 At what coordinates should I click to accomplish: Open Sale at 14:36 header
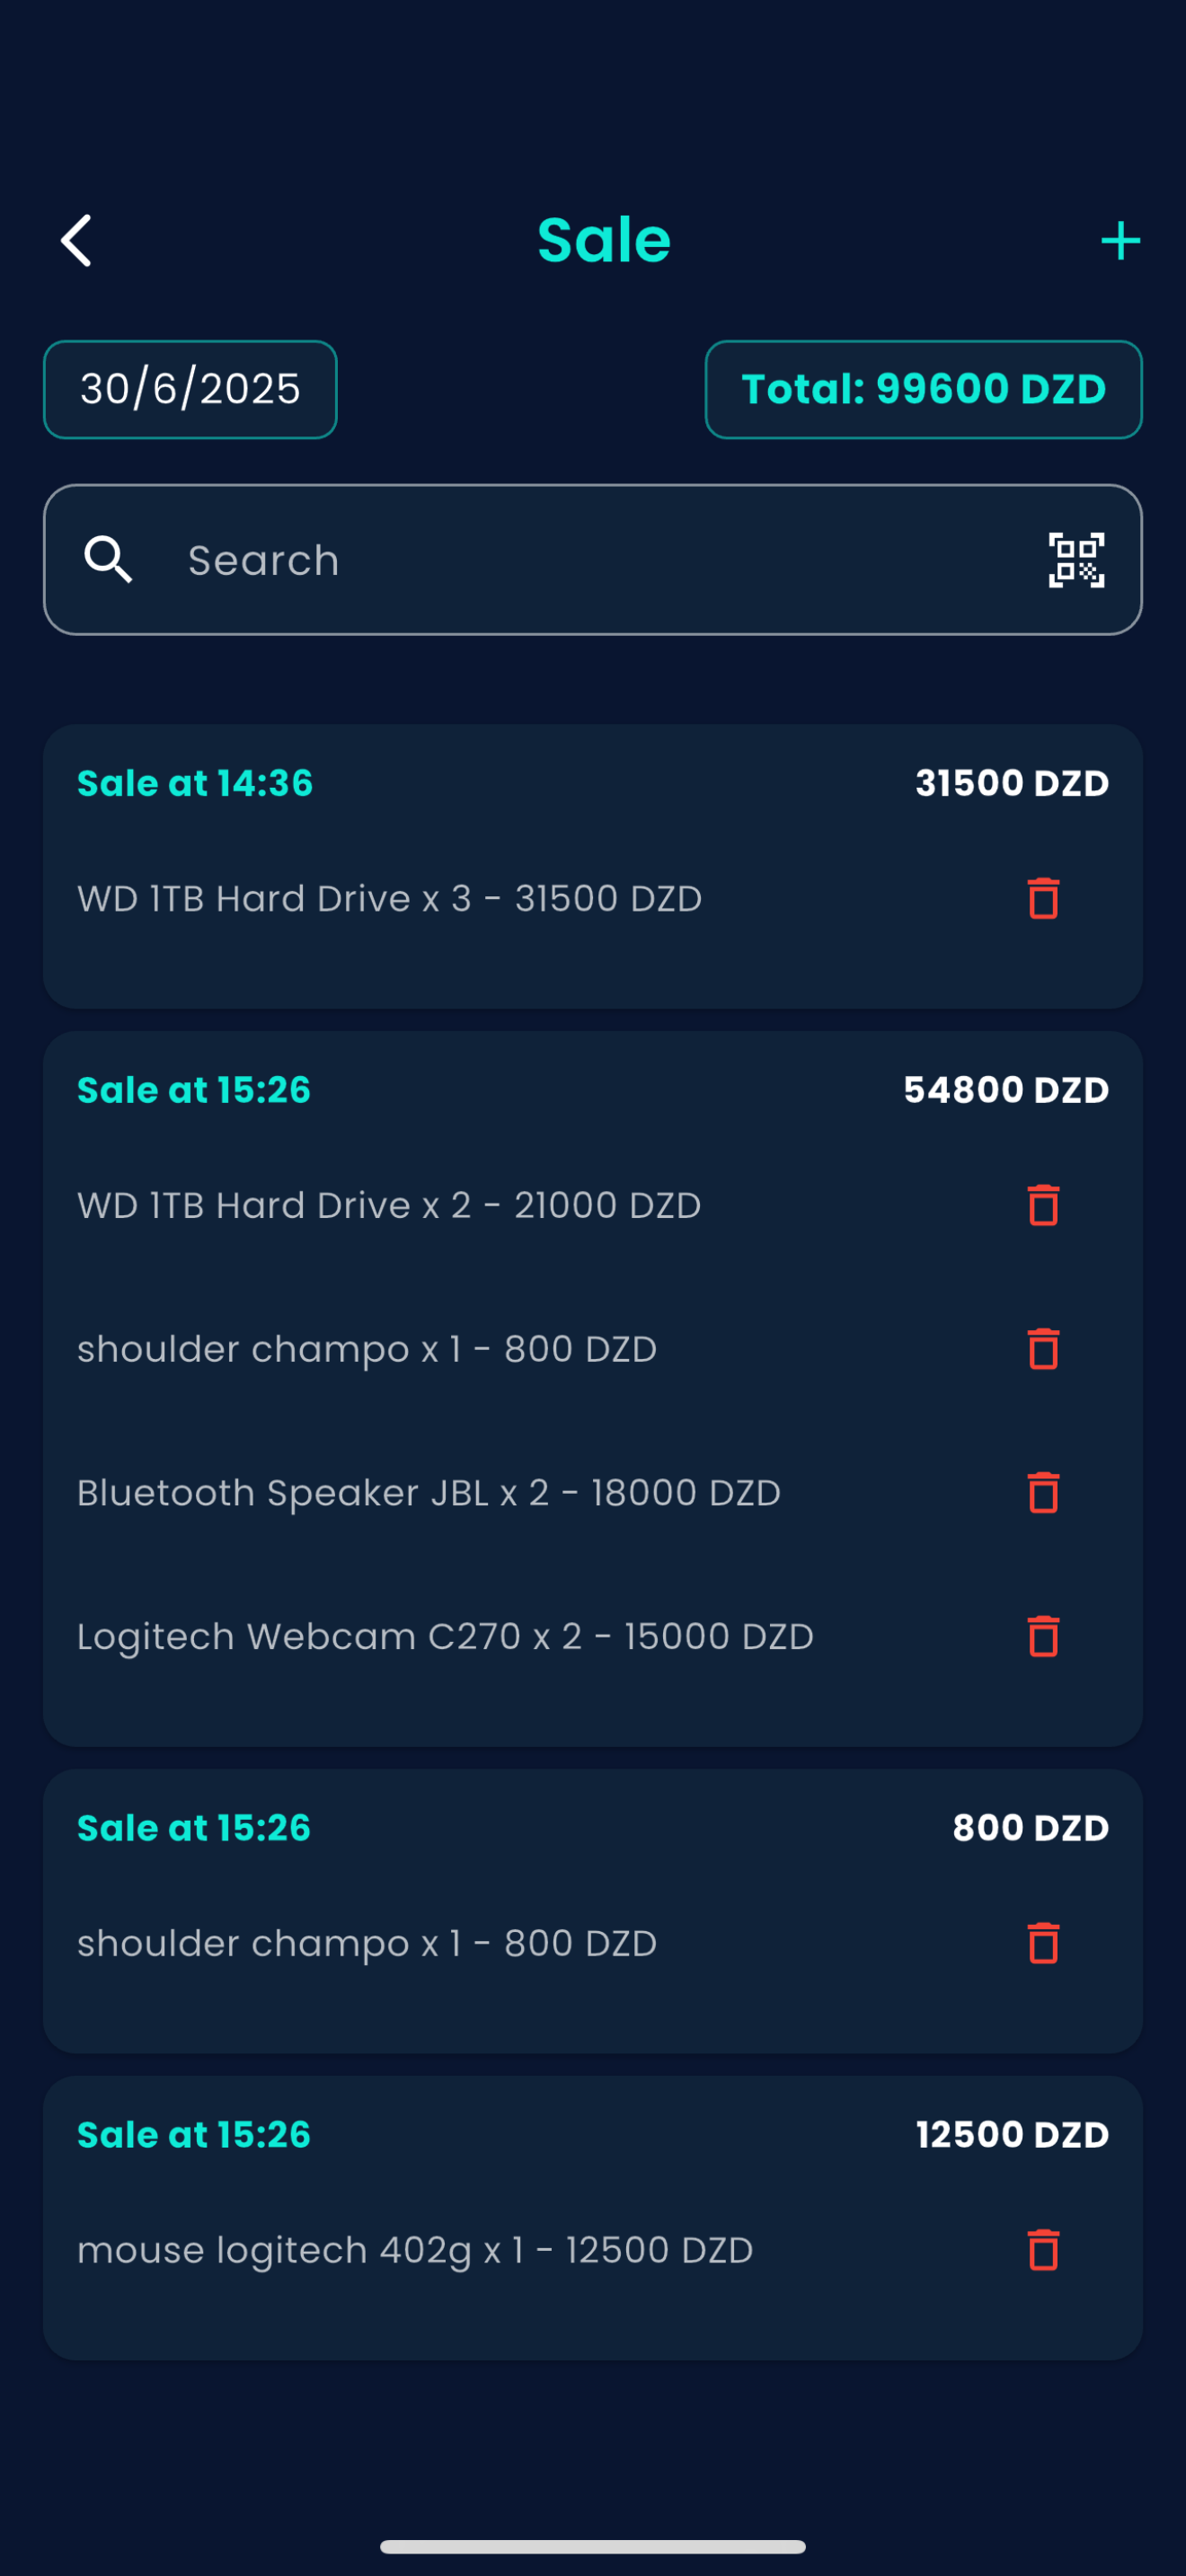pos(195,783)
